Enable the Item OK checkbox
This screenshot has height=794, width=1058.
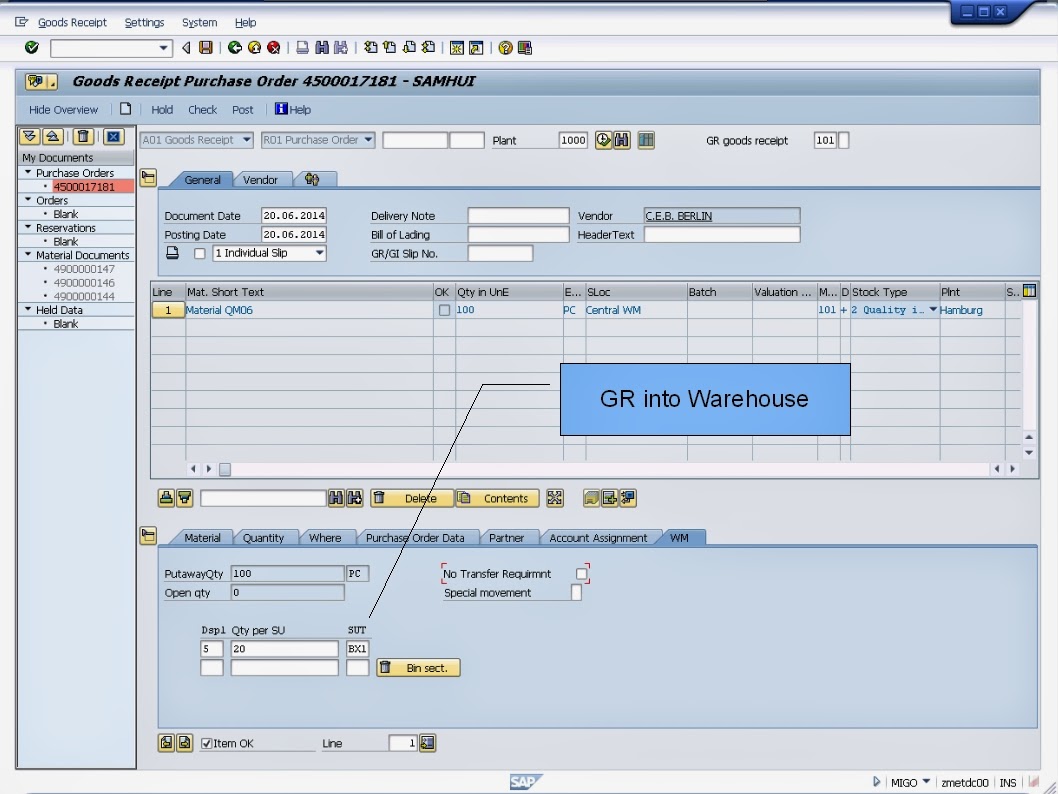(x=207, y=743)
